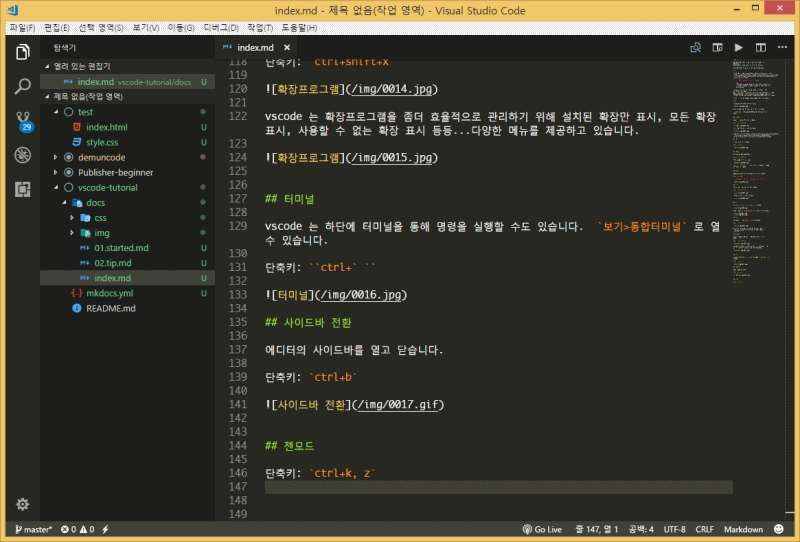Expand the css folder
This screenshot has height=542, width=800.
pos(72,218)
